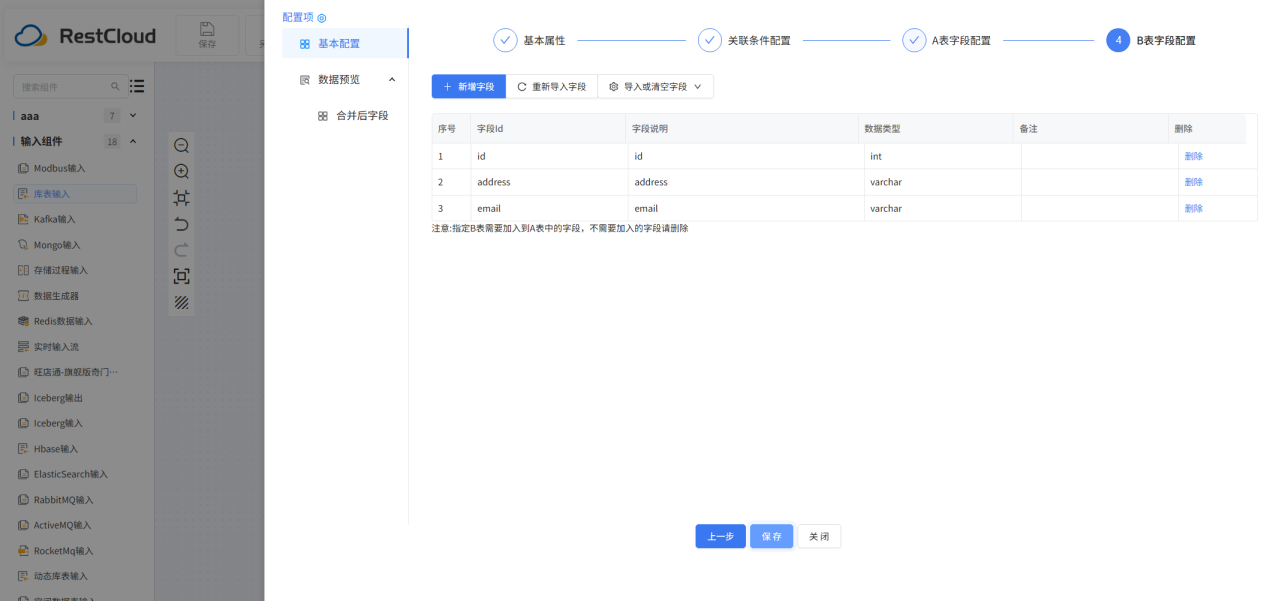This screenshot has width=1267, height=601.
Task: Click the 保存 button at dialog bottom
Action: [772, 537]
